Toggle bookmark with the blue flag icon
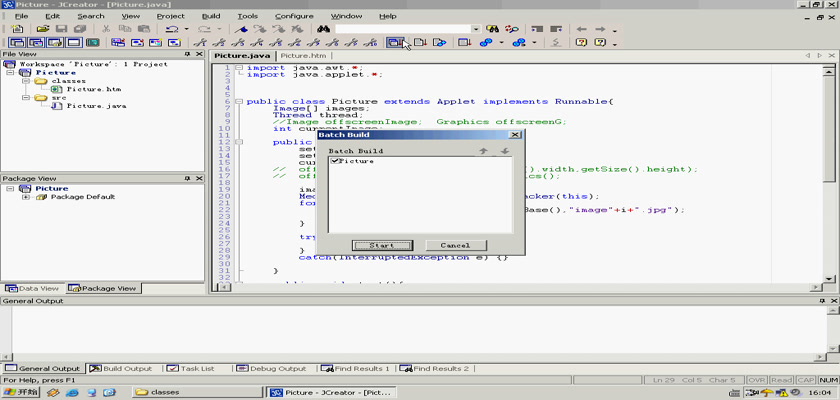The image size is (840, 400). (241, 29)
